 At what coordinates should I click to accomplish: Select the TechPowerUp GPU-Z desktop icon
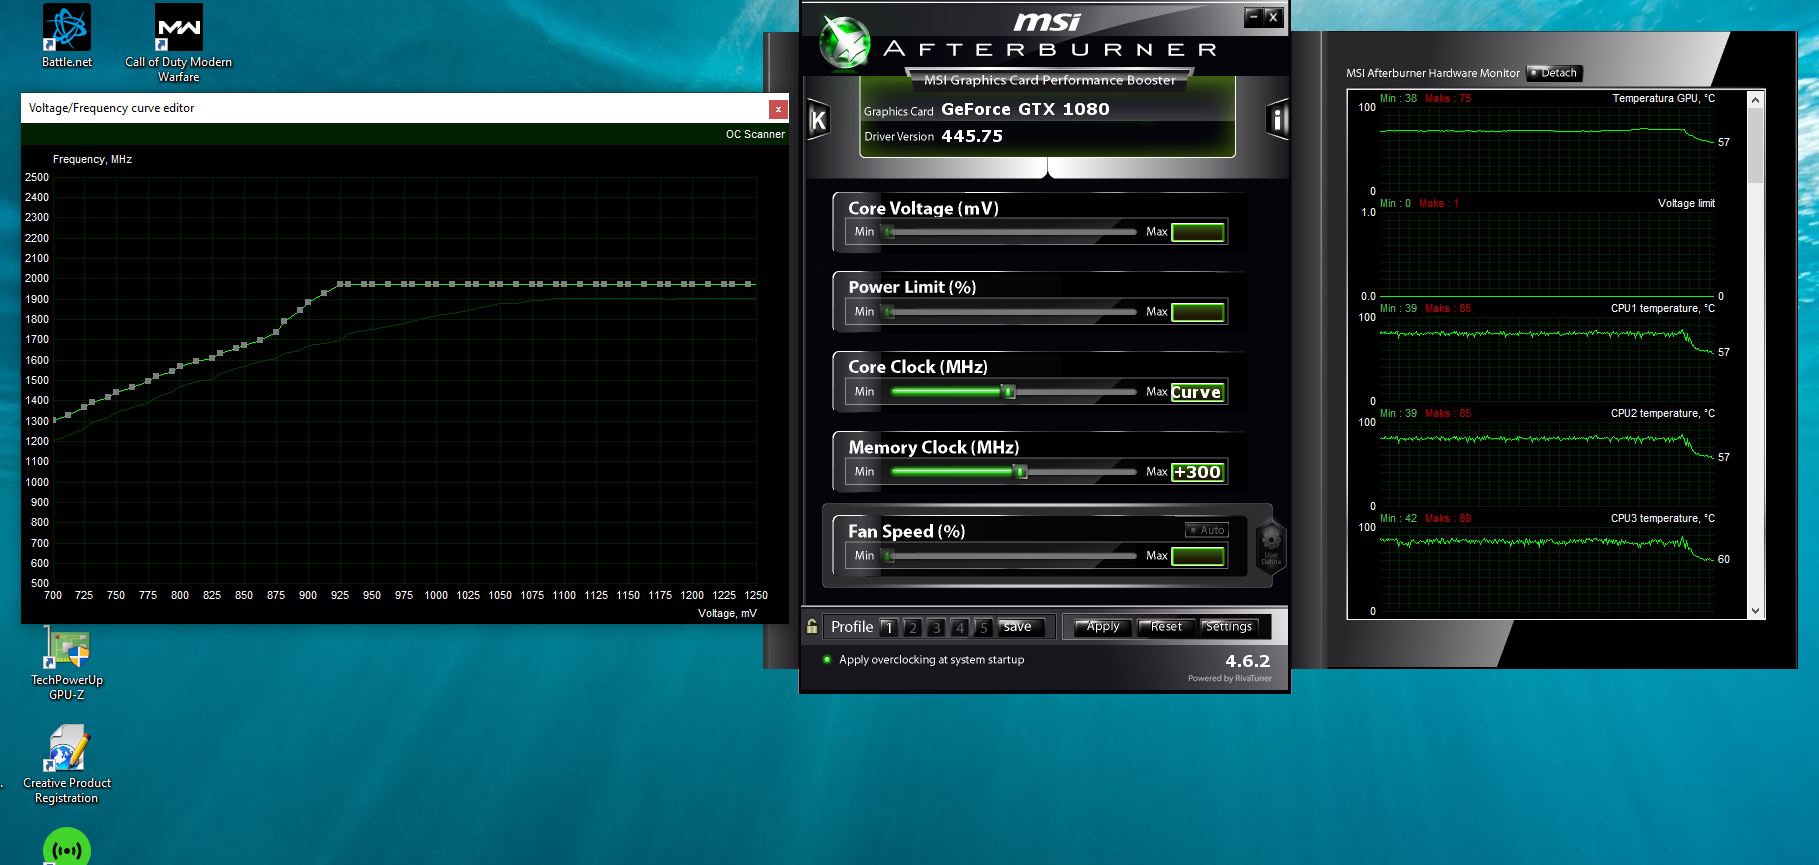click(66, 664)
